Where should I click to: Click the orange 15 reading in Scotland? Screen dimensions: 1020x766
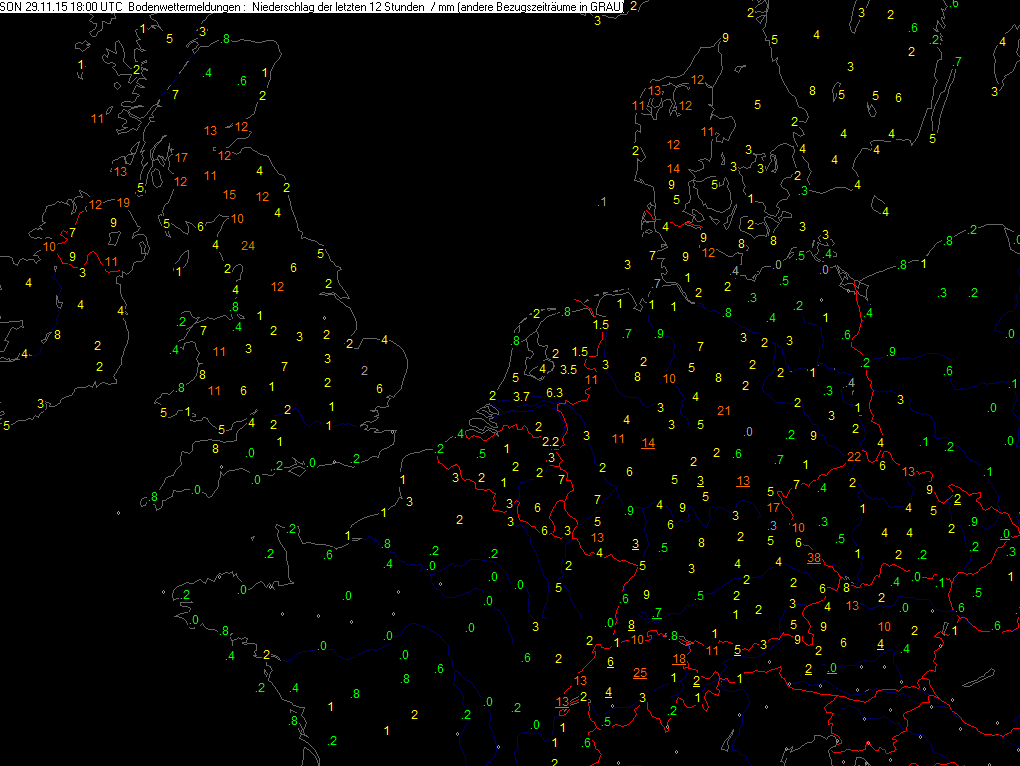tap(229, 194)
